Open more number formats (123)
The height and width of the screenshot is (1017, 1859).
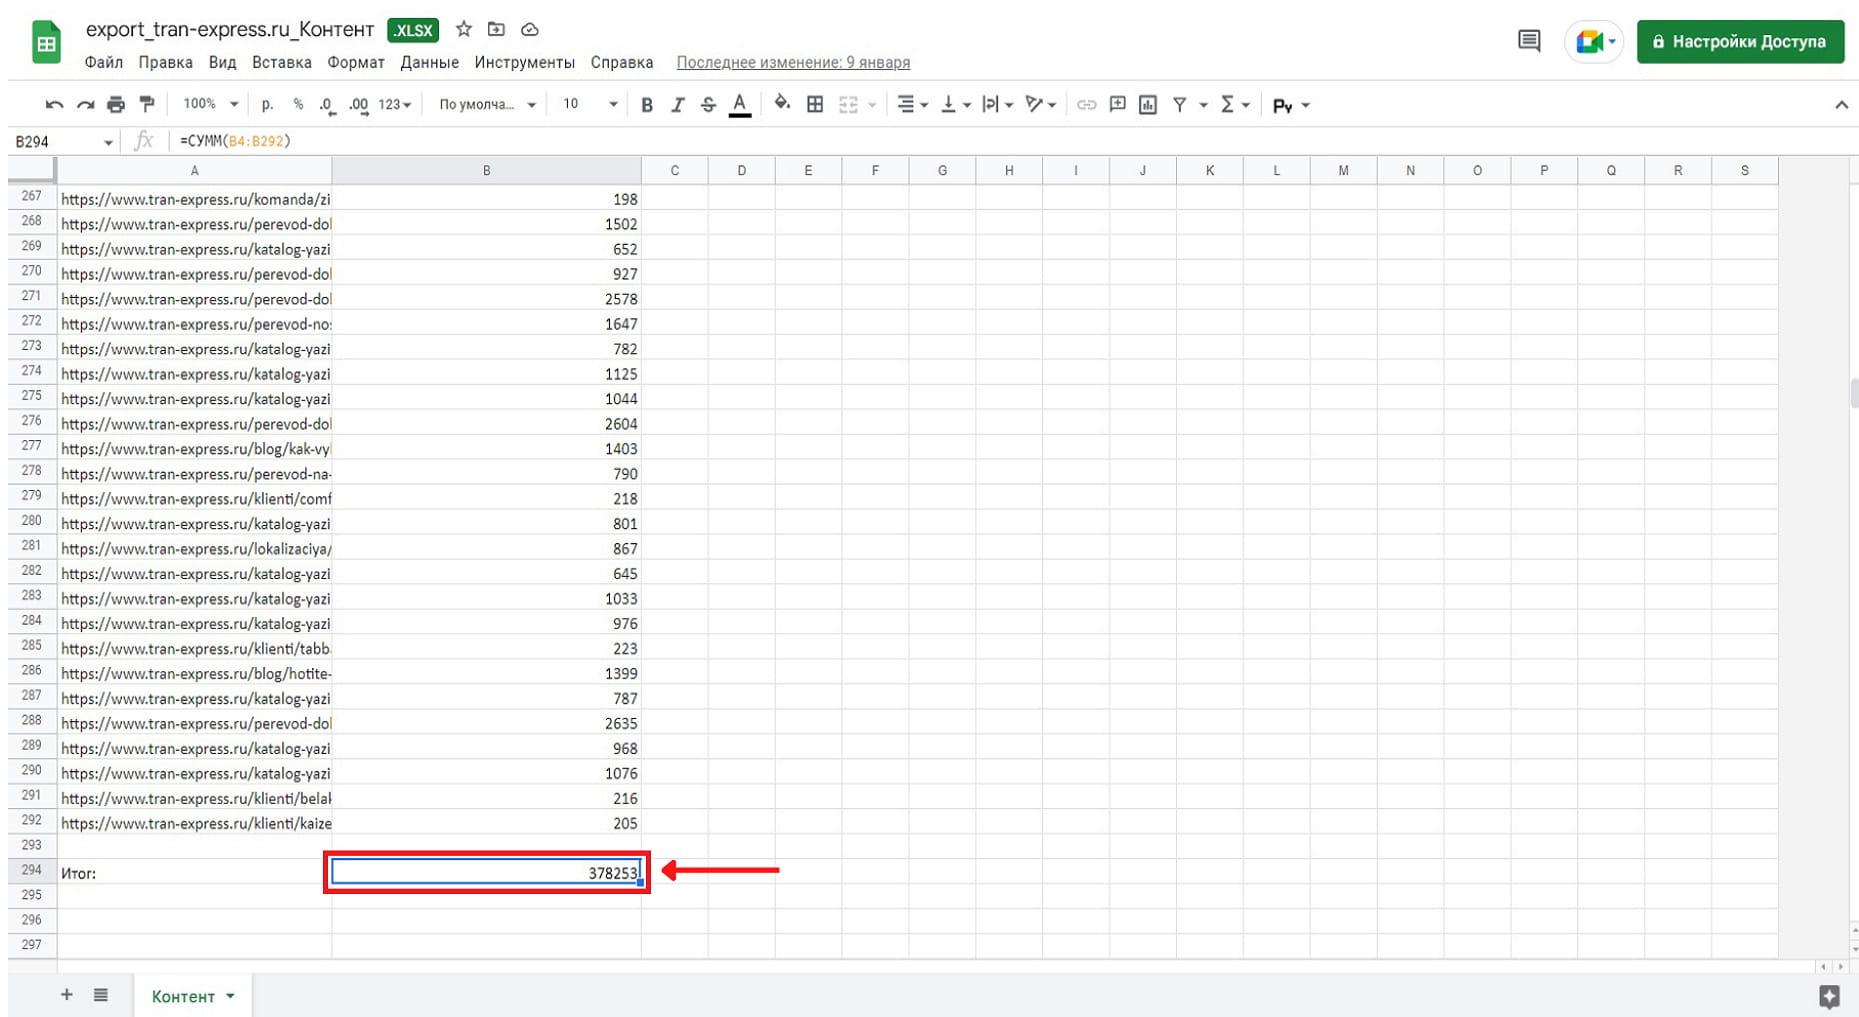394,105
